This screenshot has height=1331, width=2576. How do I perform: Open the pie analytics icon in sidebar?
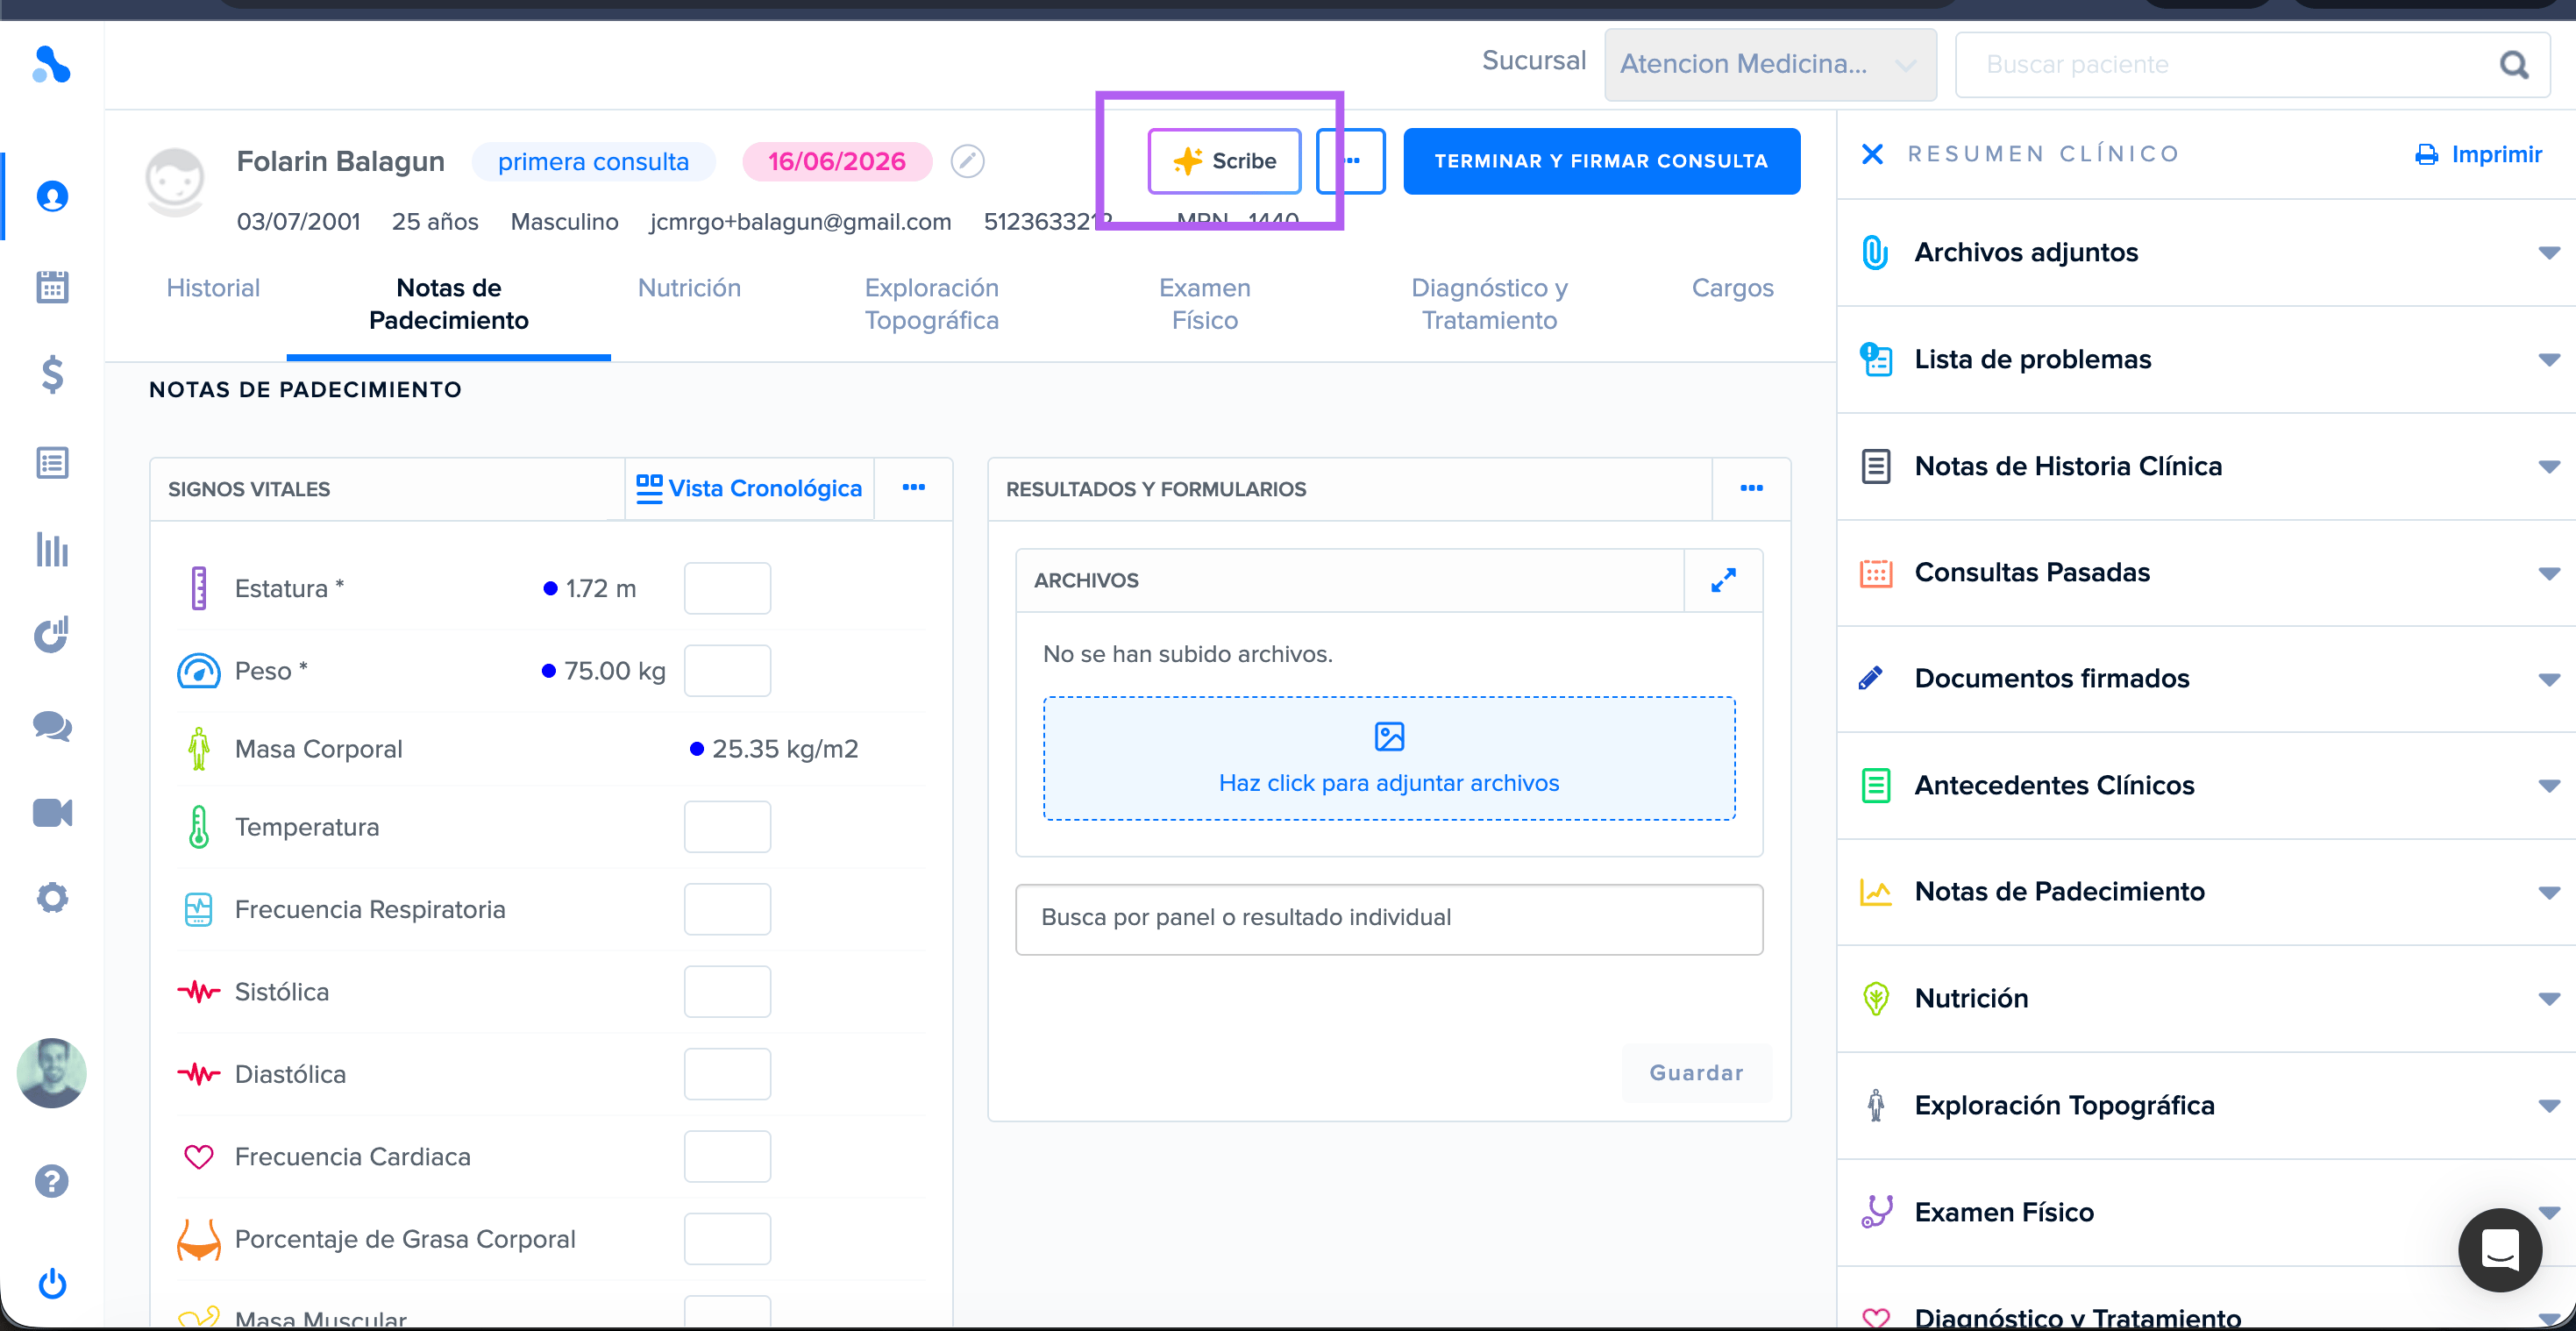coord(52,634)
